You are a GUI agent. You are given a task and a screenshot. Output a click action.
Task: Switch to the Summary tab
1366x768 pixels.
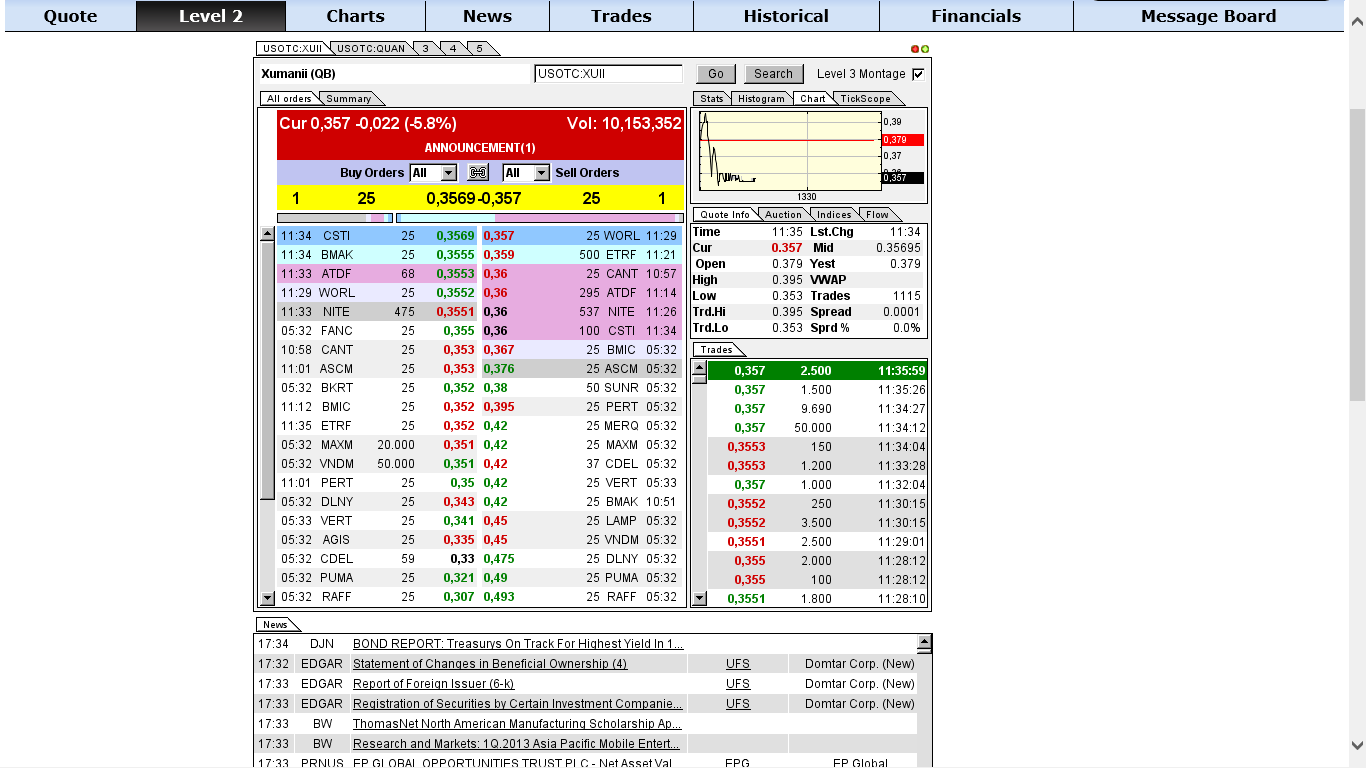tap(349, 99)
